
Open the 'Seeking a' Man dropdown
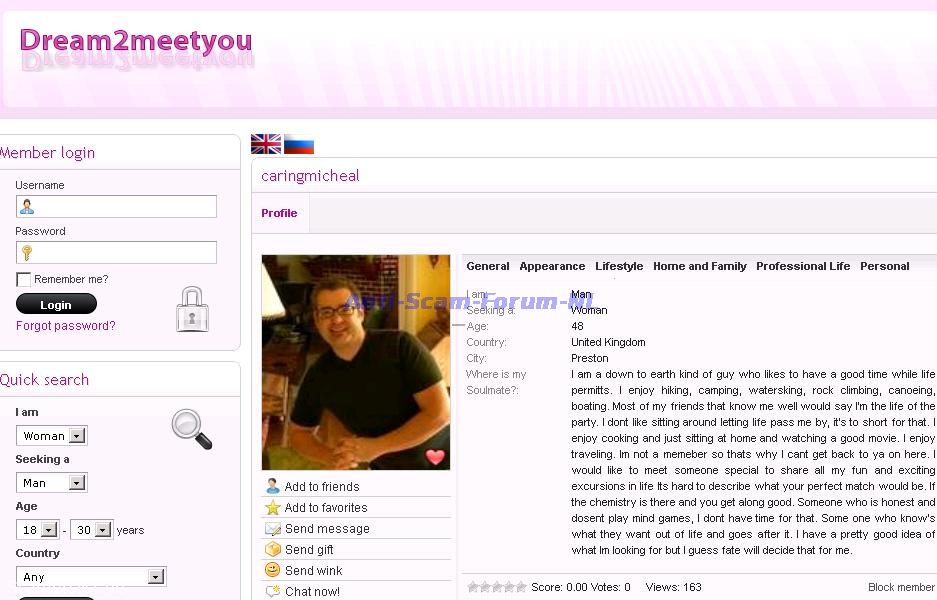click(x=52, y=483)
